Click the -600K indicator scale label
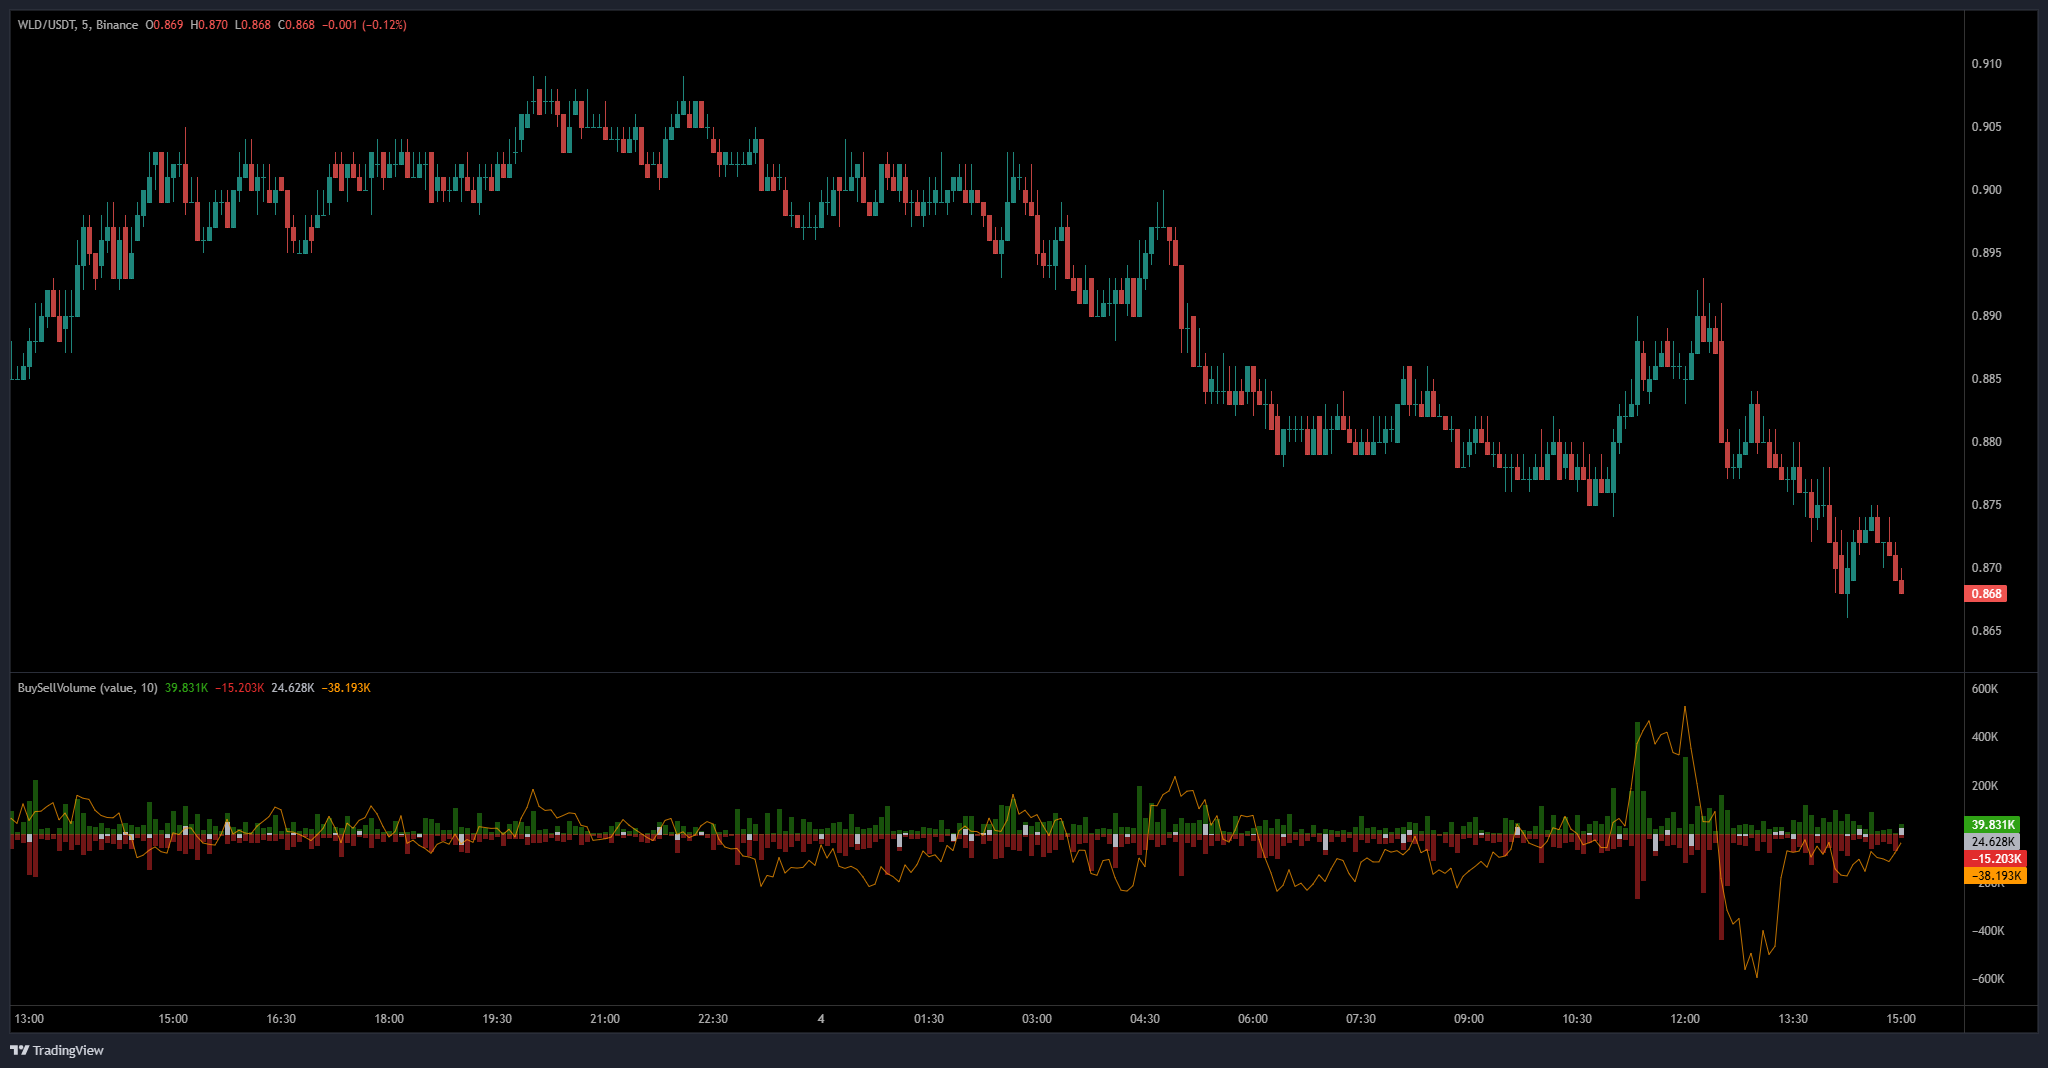This screenshot has width=2048, height=1068. click(1986, 979)
